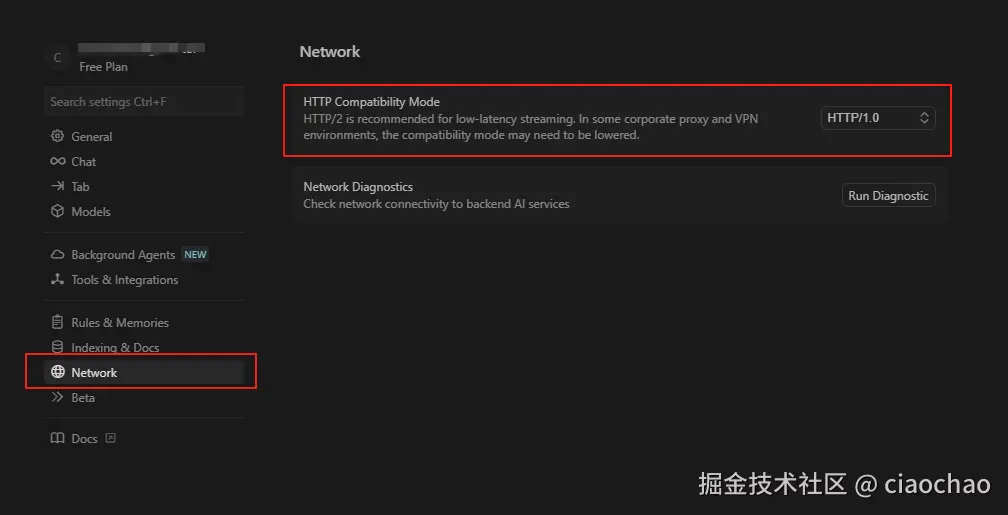Image resolution: width=1008 pixels, height=515 pixels.
Task: Click the General gear icon
Action: 57,136
